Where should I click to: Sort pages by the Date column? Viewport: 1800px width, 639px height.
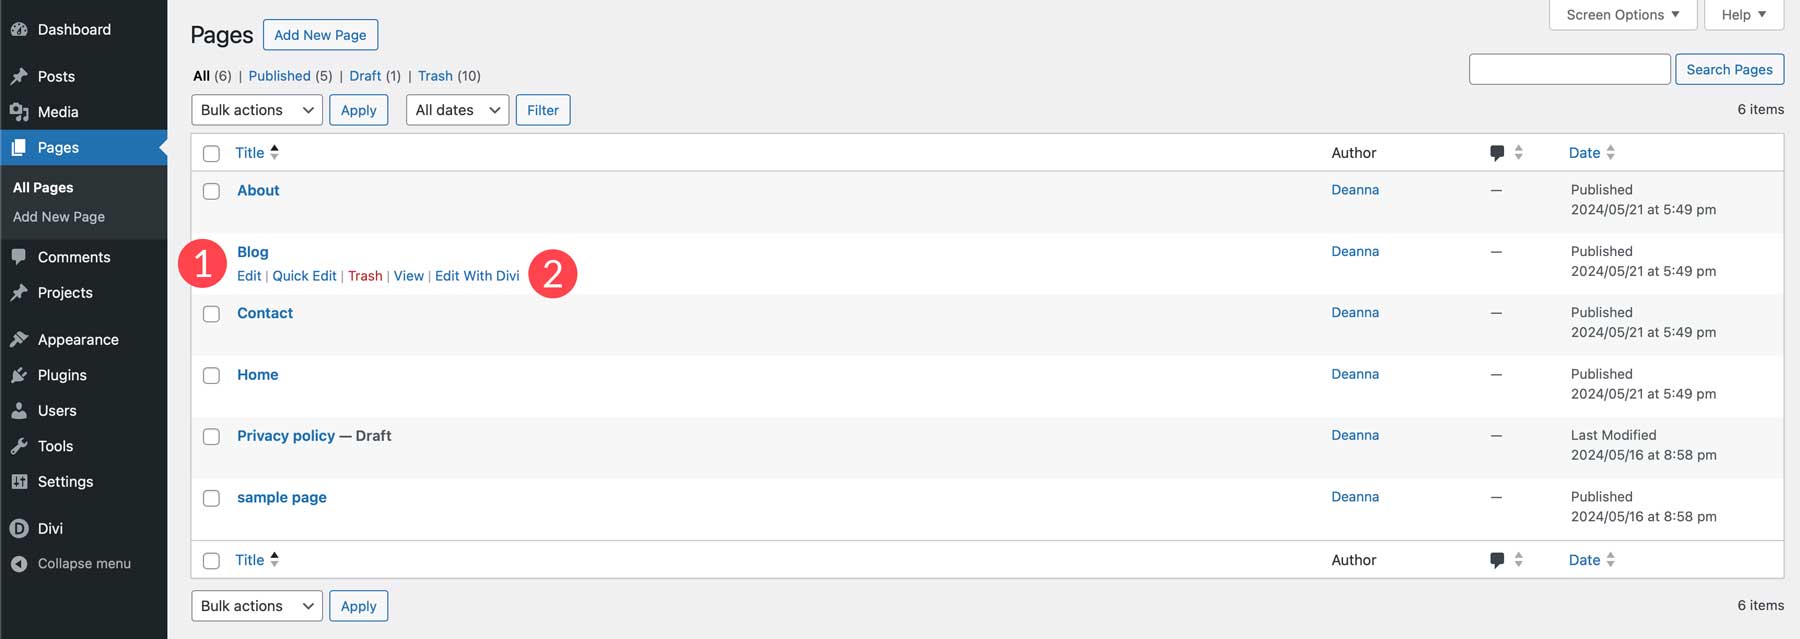click(x=1584, y=153)
